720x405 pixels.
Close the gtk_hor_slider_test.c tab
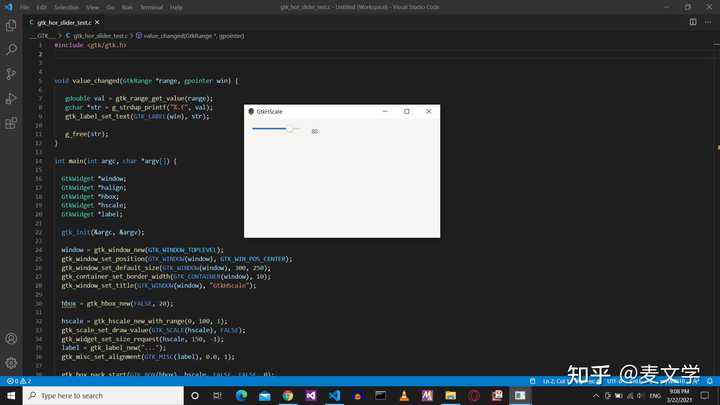[x=97, y=22]
